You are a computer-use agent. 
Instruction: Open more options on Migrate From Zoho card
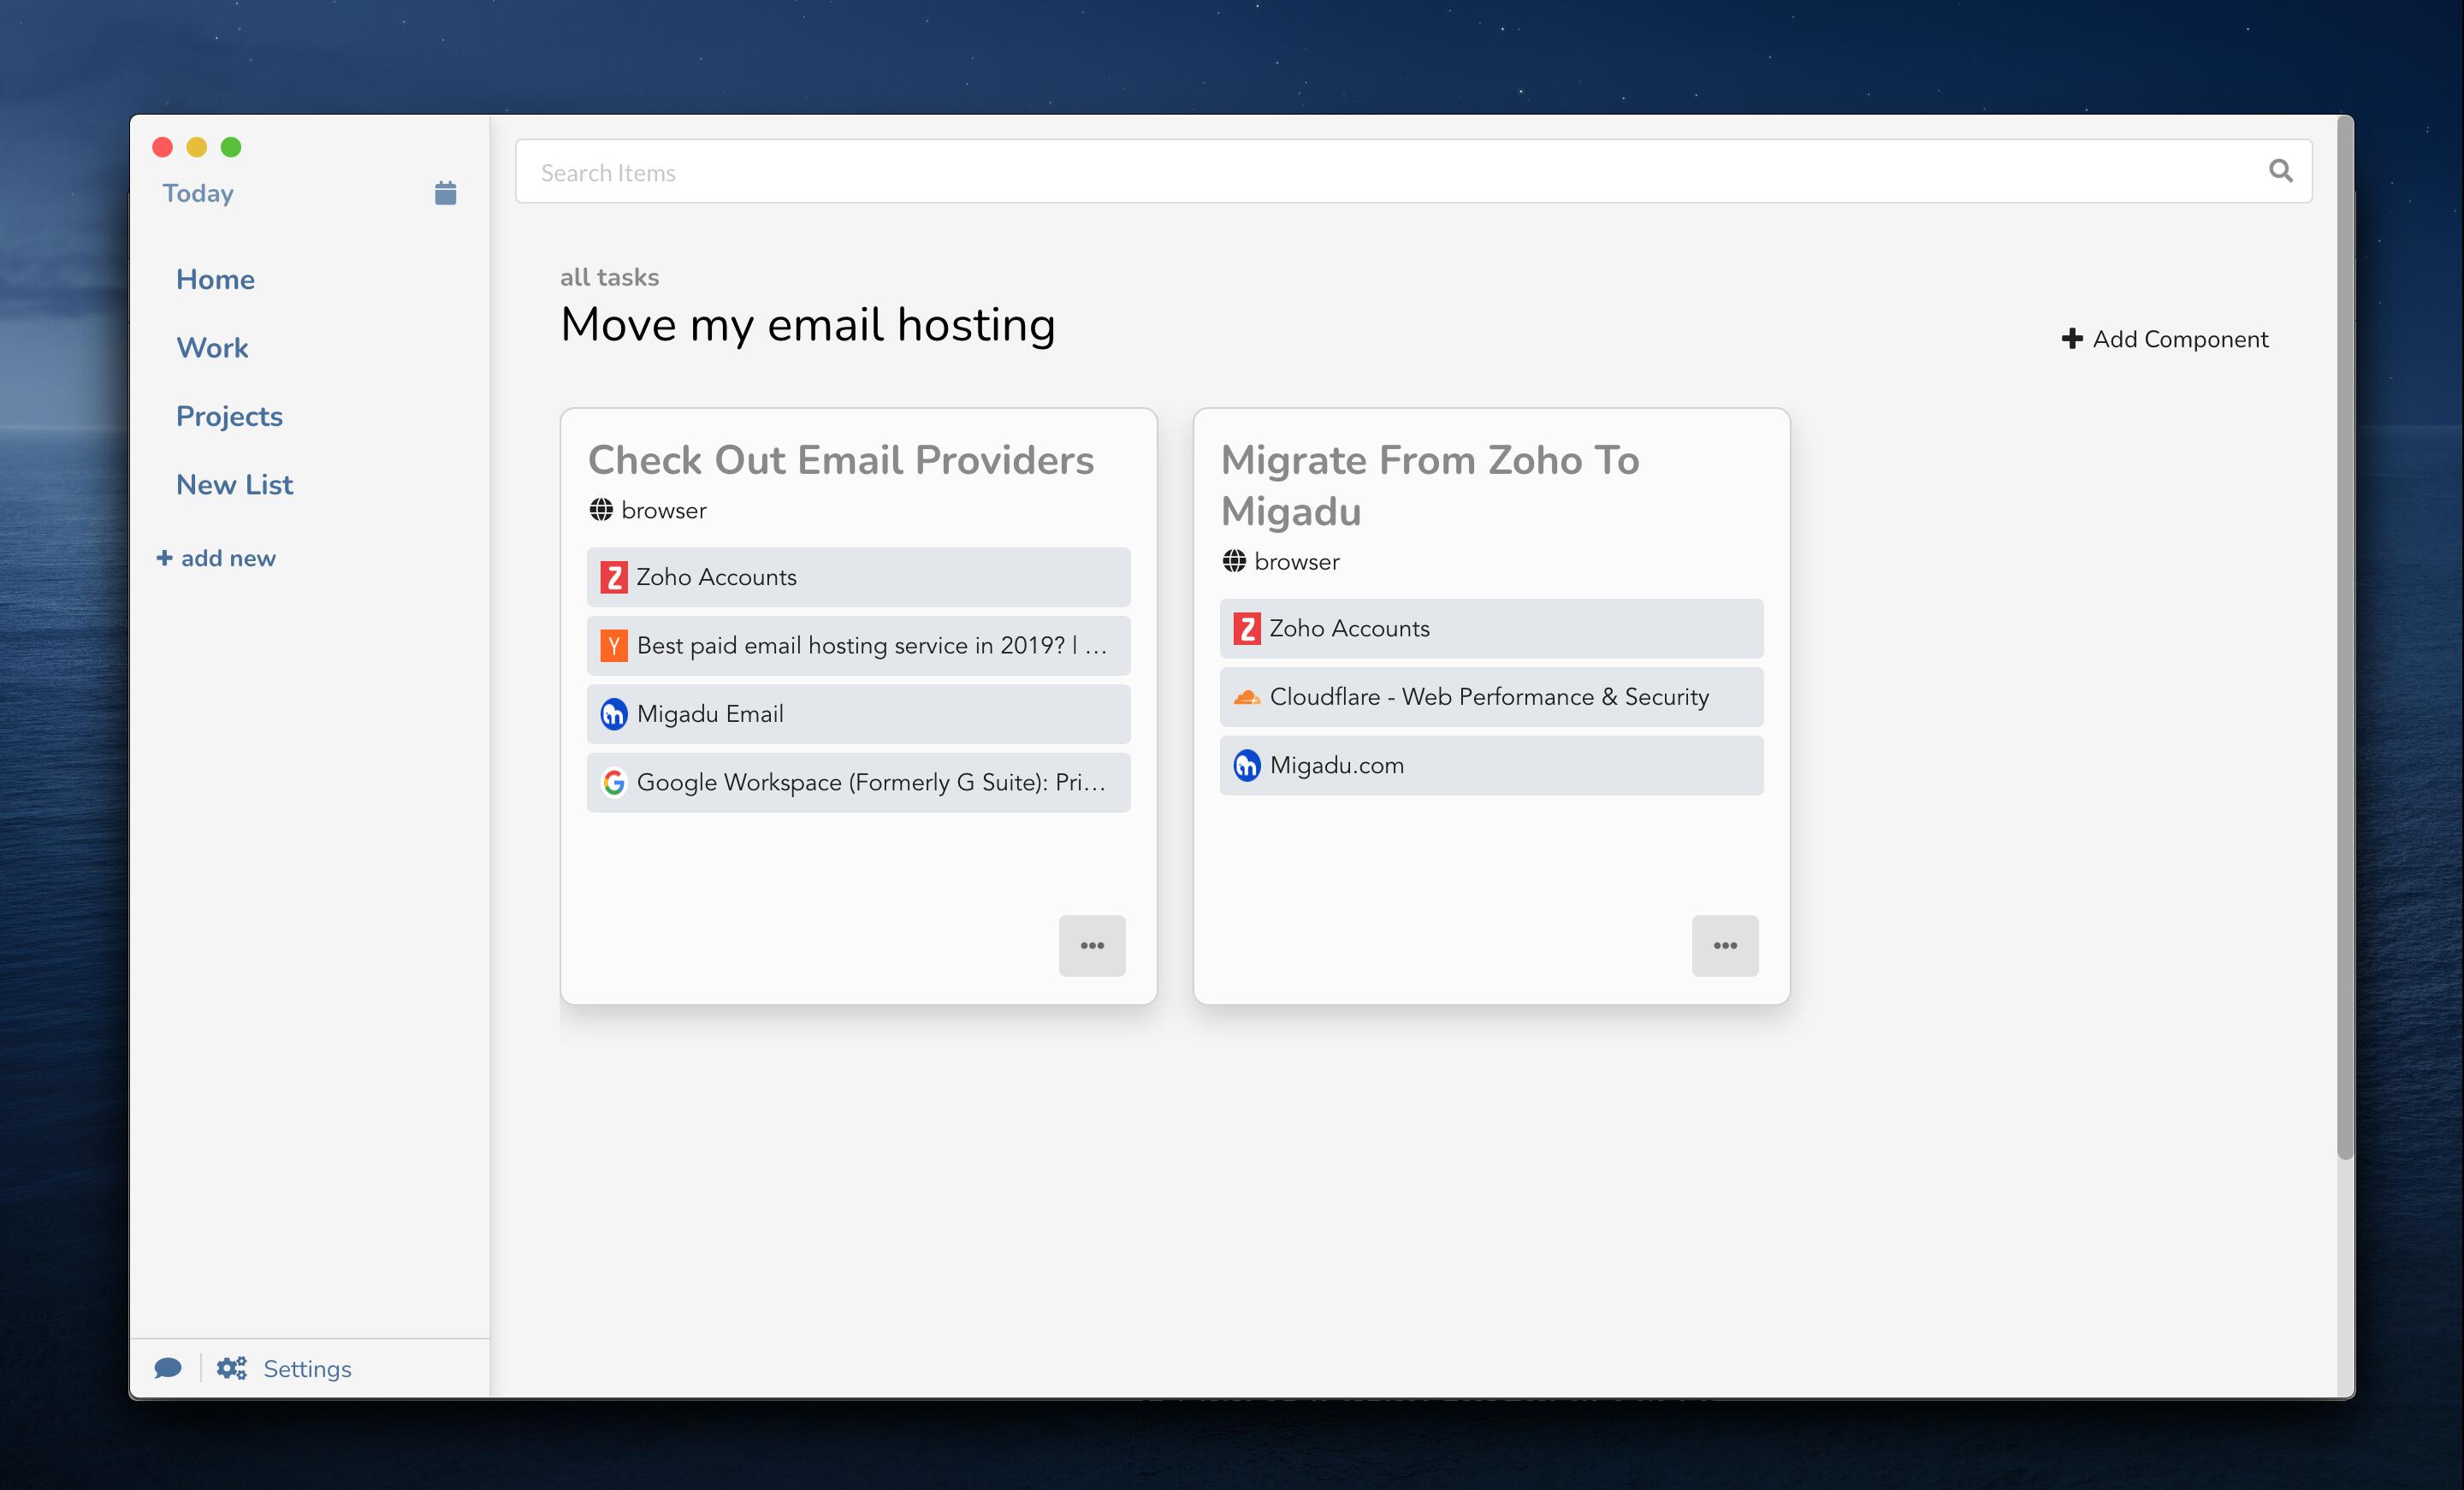(x=1725, y=945)
